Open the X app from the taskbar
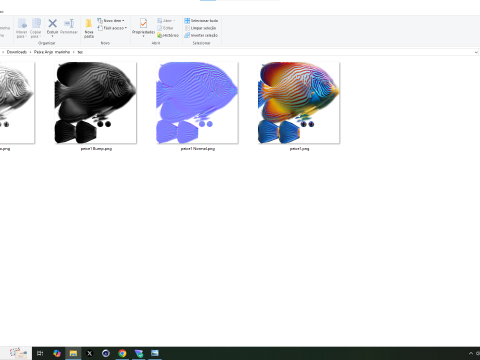Image resolution: width=480 pixels, height=360 pixels. (89, 353)
